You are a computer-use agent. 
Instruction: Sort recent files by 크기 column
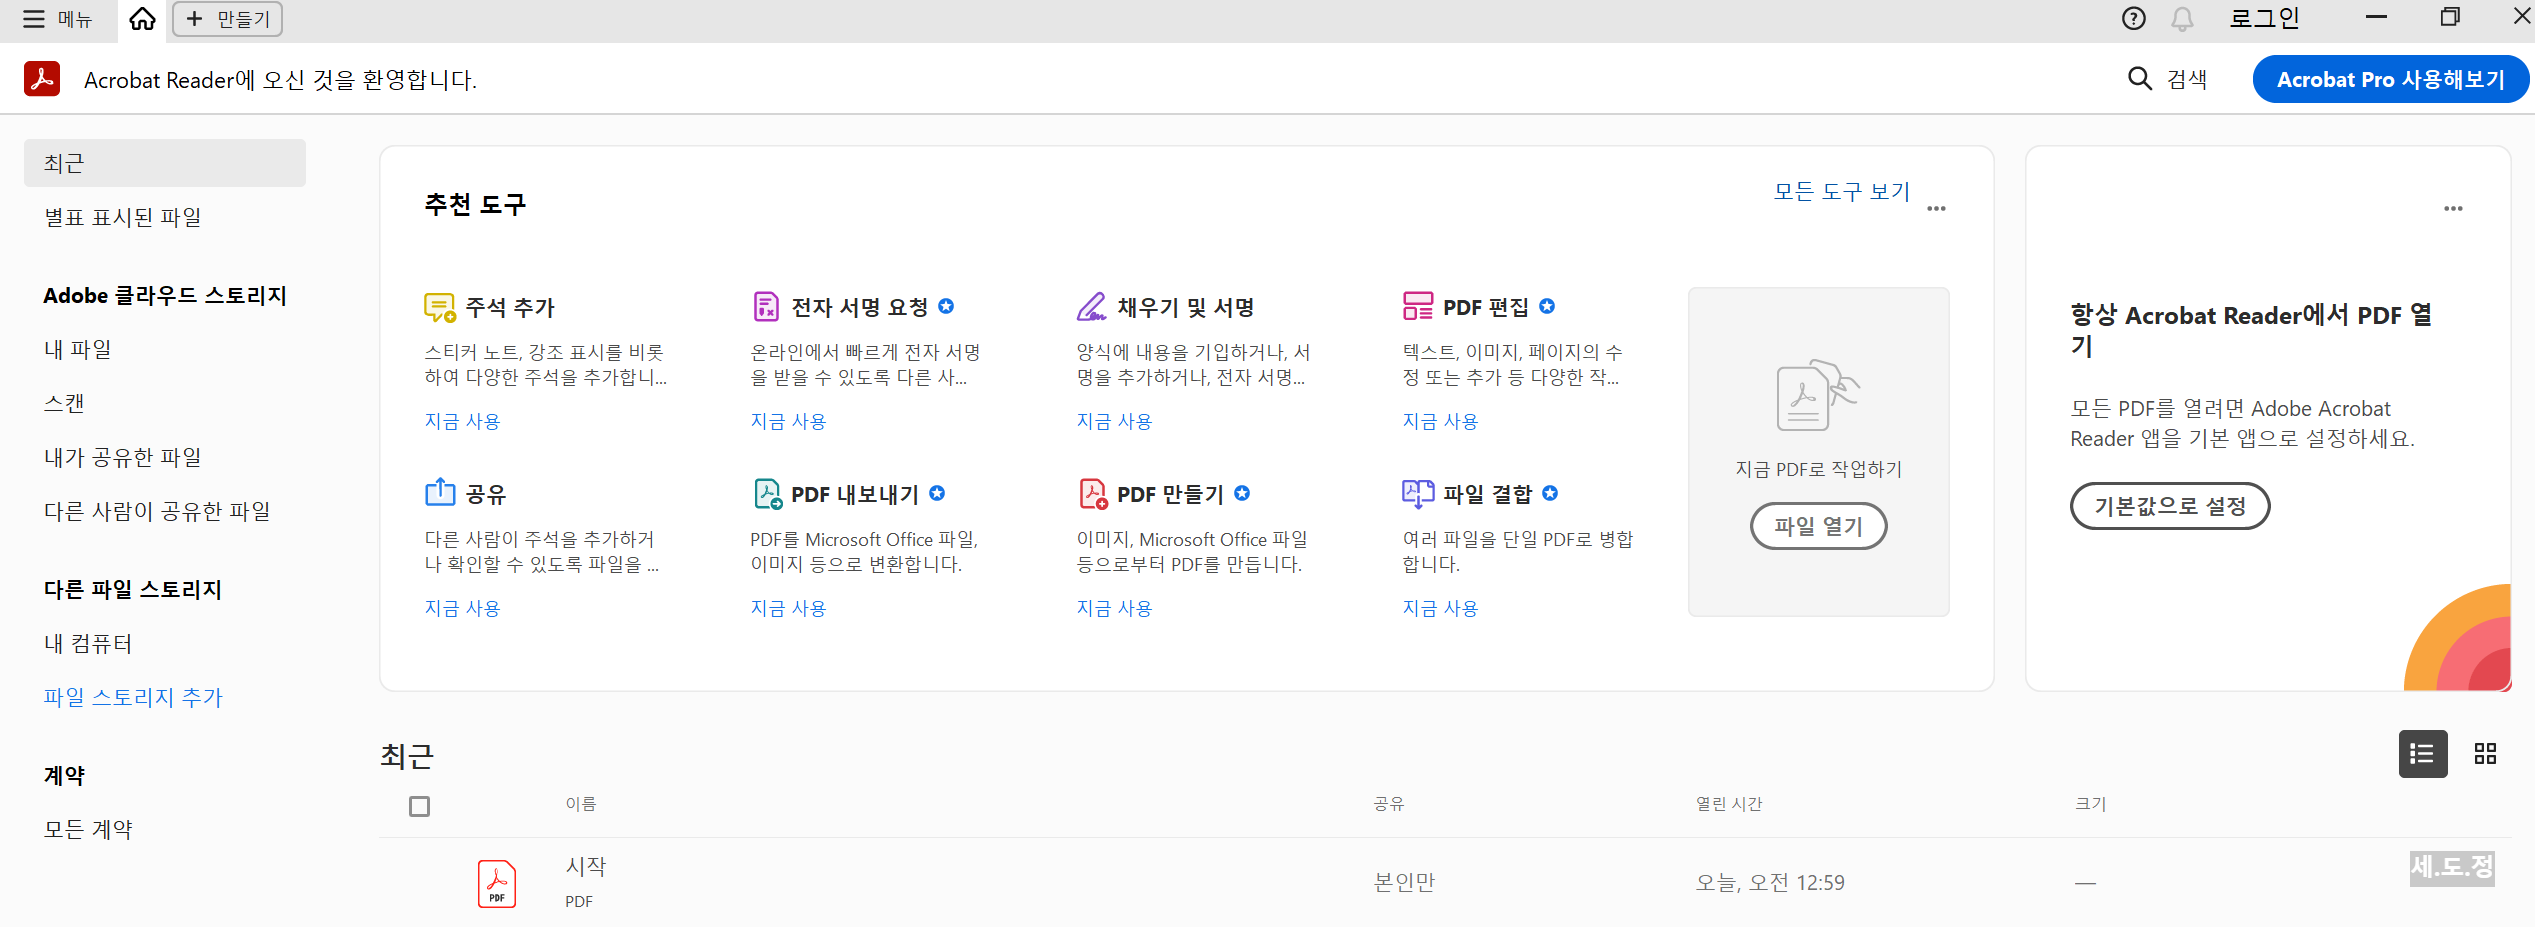[2090, 804]
